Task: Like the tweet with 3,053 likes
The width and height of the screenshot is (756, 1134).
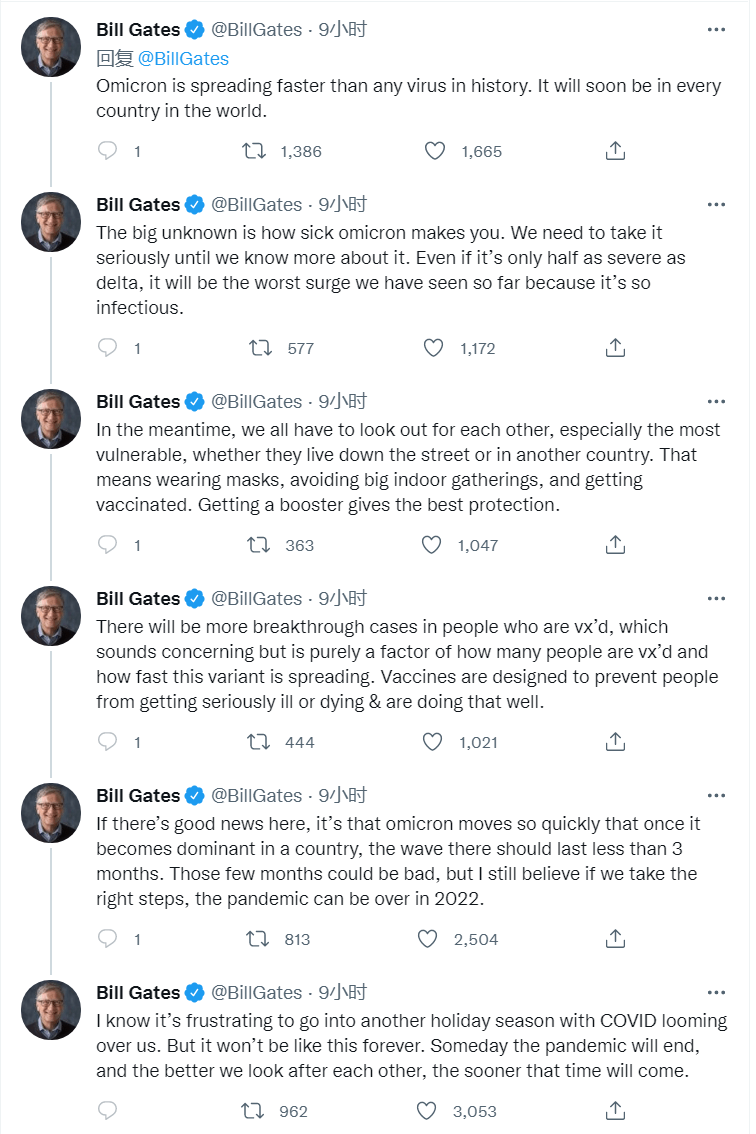Action: (x=427, y=1111)
